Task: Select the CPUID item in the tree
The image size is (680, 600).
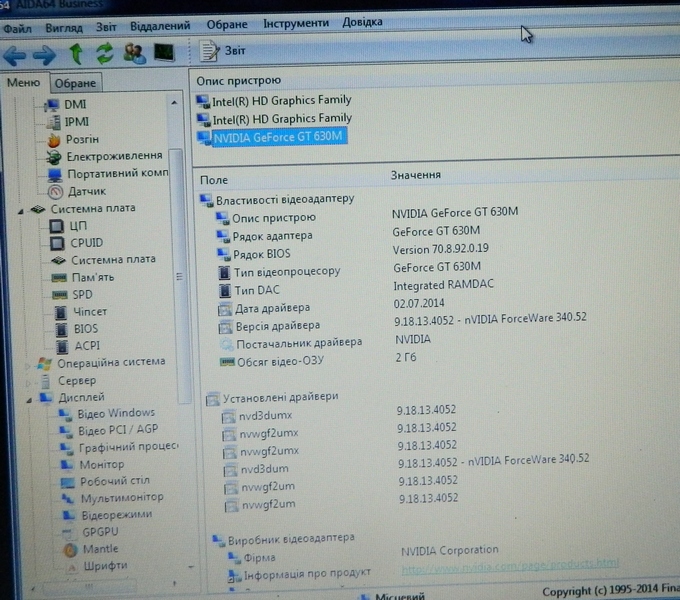Action: pos(86,242)
